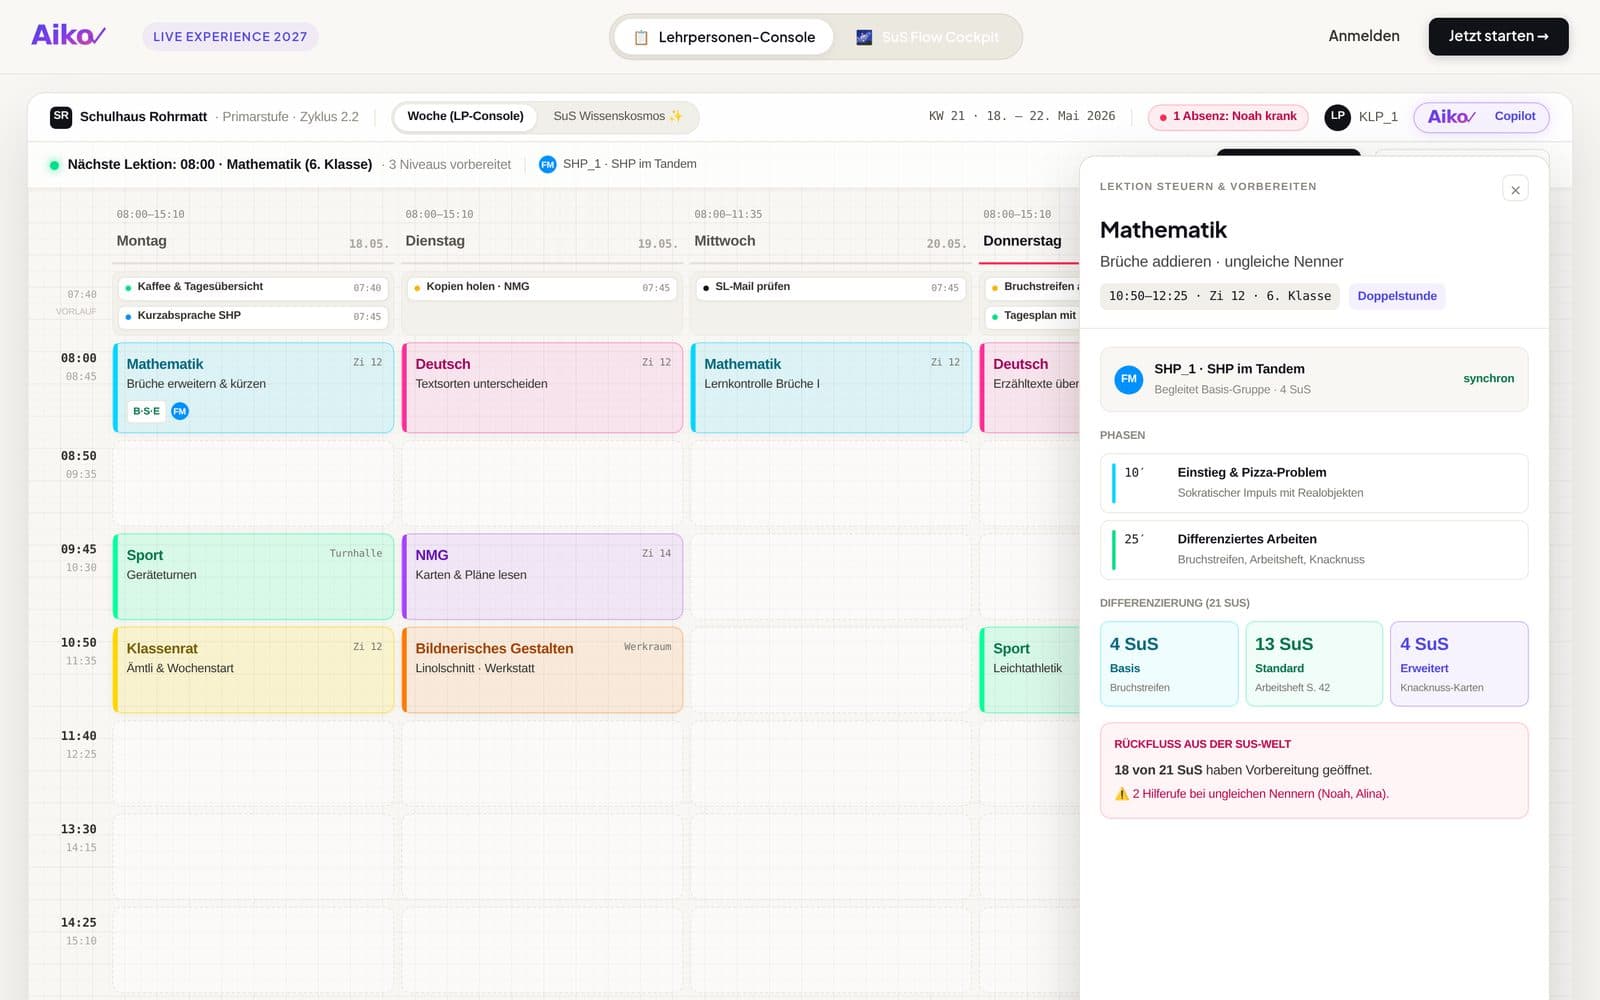Click the B·S·E differentiation badge
This screenshot has width=1600, height=1000.
146,411
